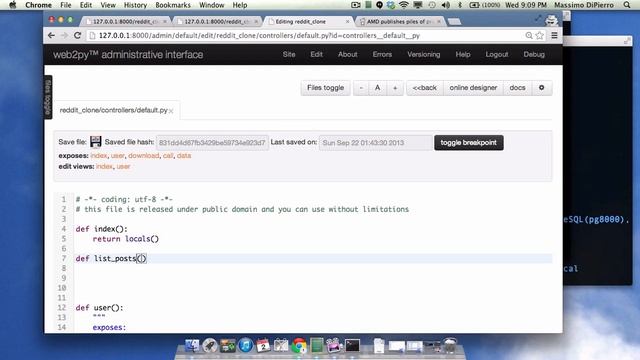Click the browser forward arrow

(64, 36)
